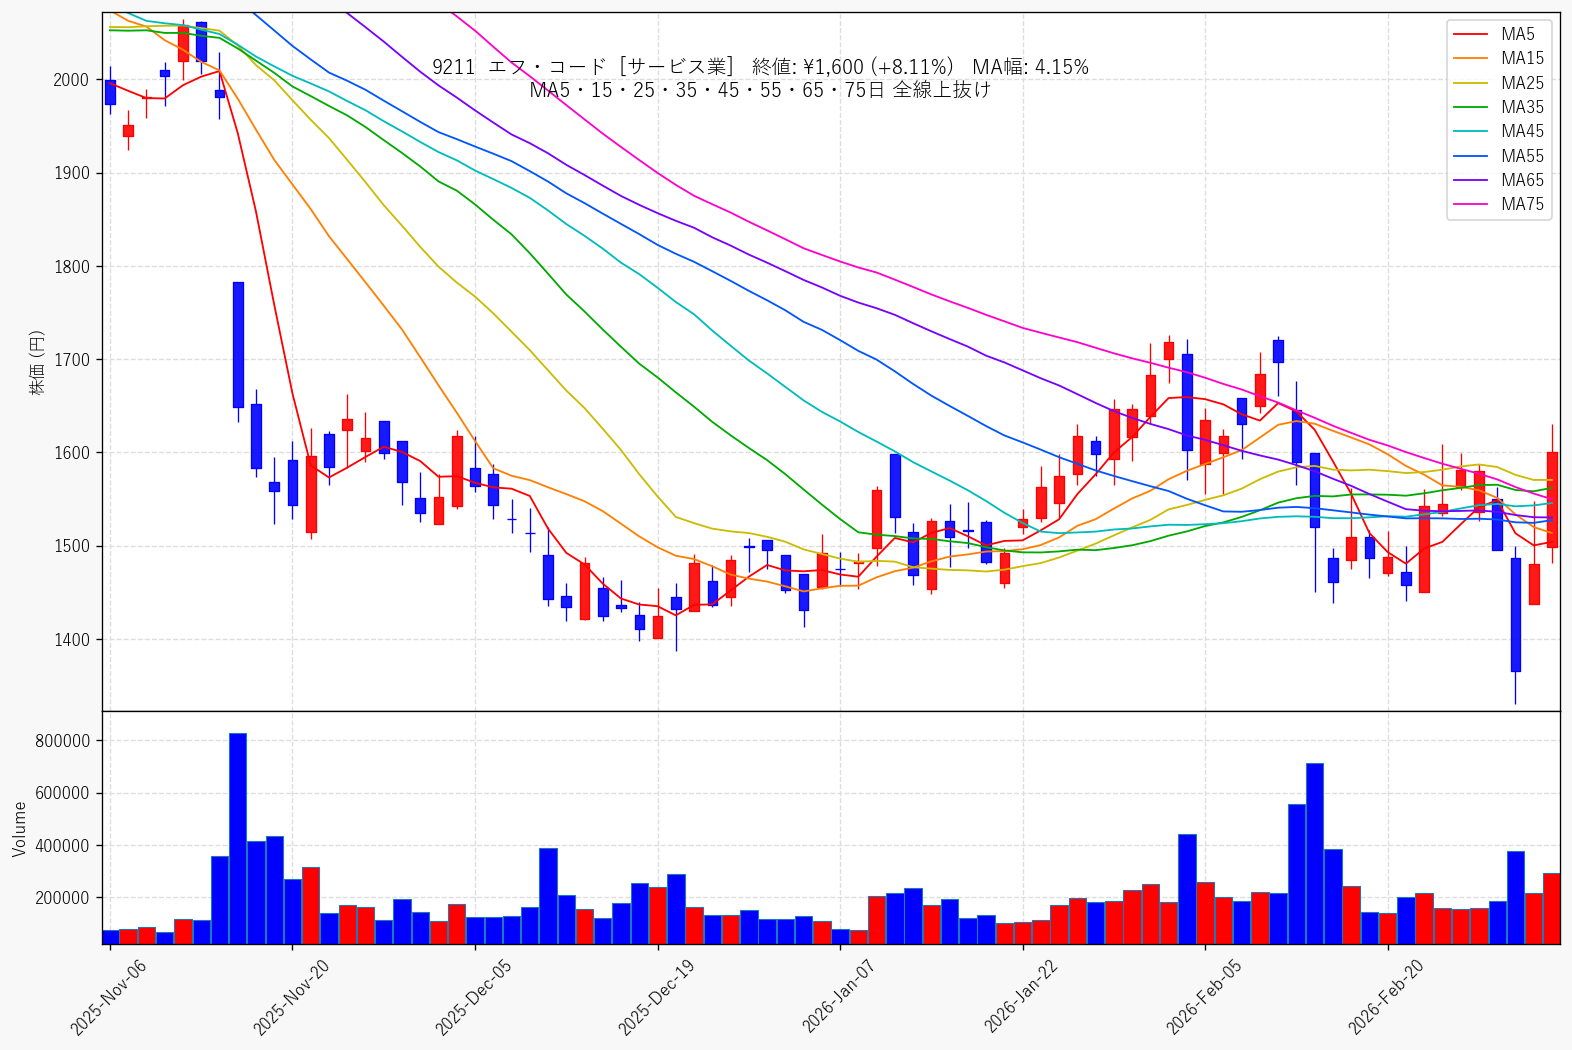Click the 2000 price axis label

[71, 80]
